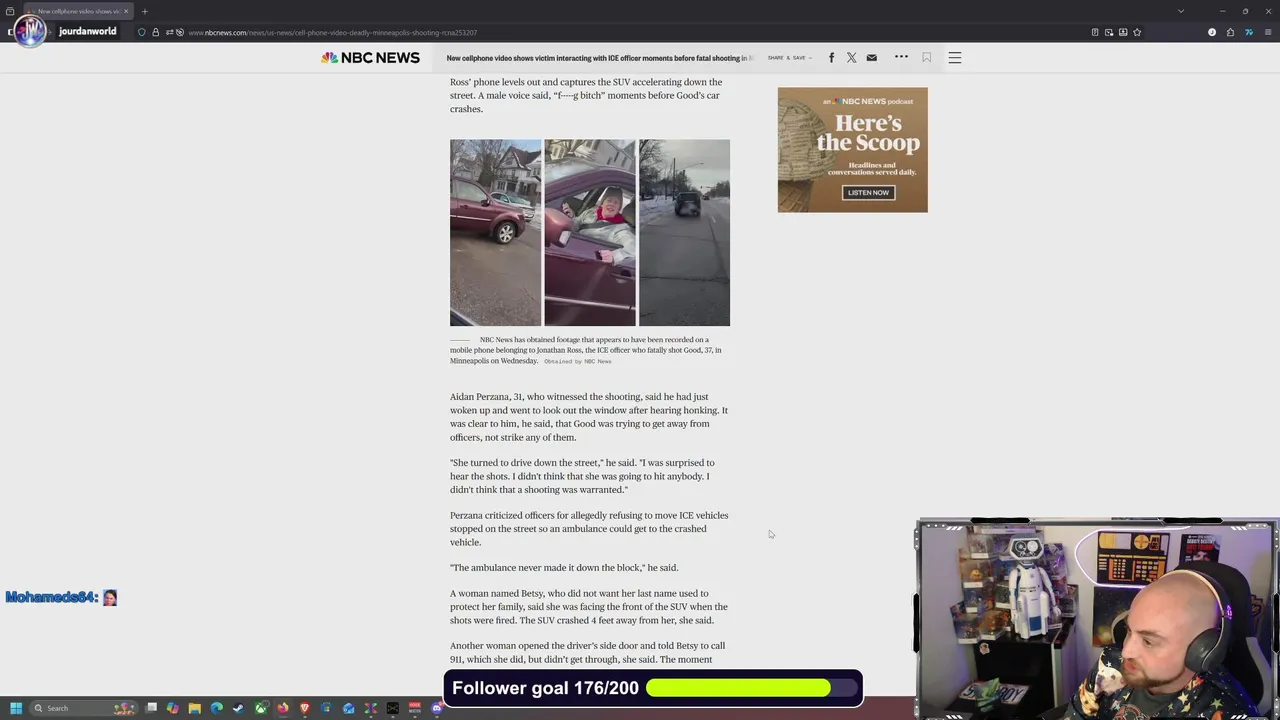Click the NBC News logo
Image resolution: width=1280 pixels, height=720 pixels.
point(370,58)
